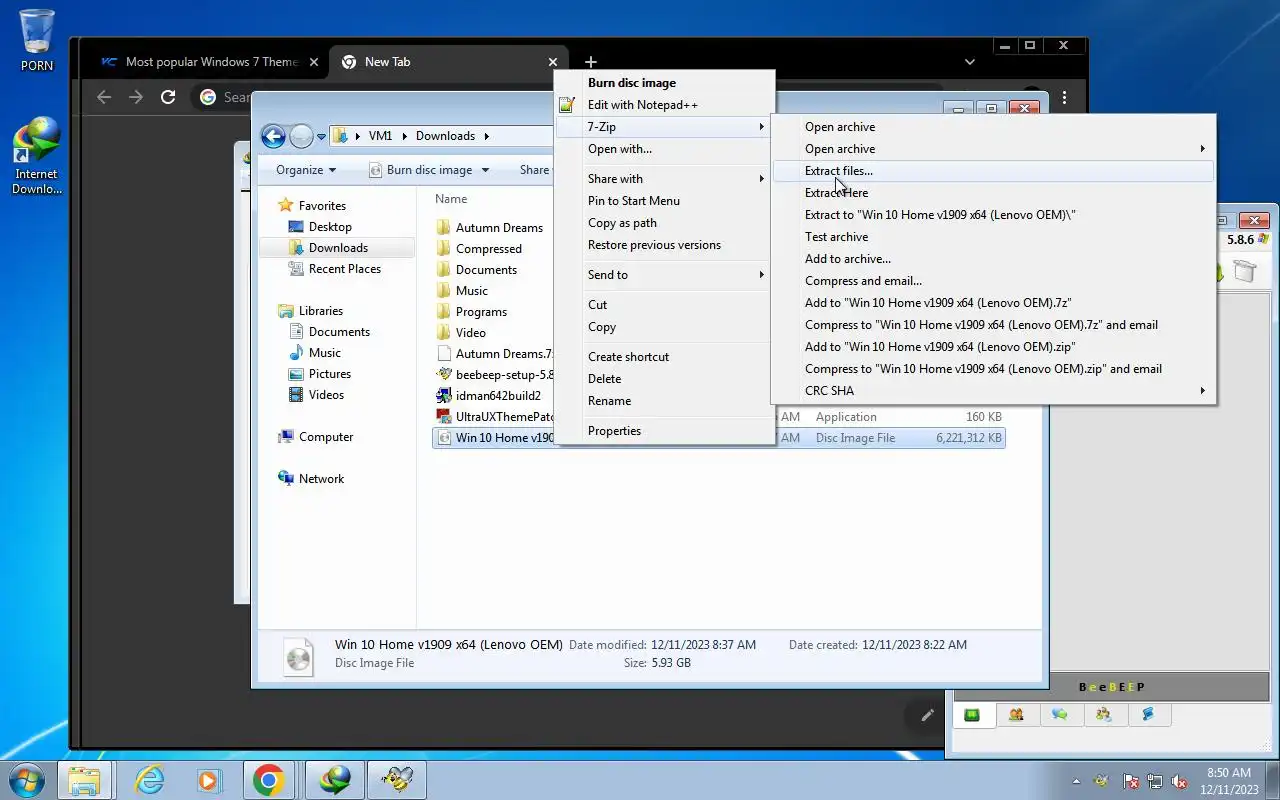Open the CRC SHA submenu
The image size is (1280, 800).
[x=993, y=391]
